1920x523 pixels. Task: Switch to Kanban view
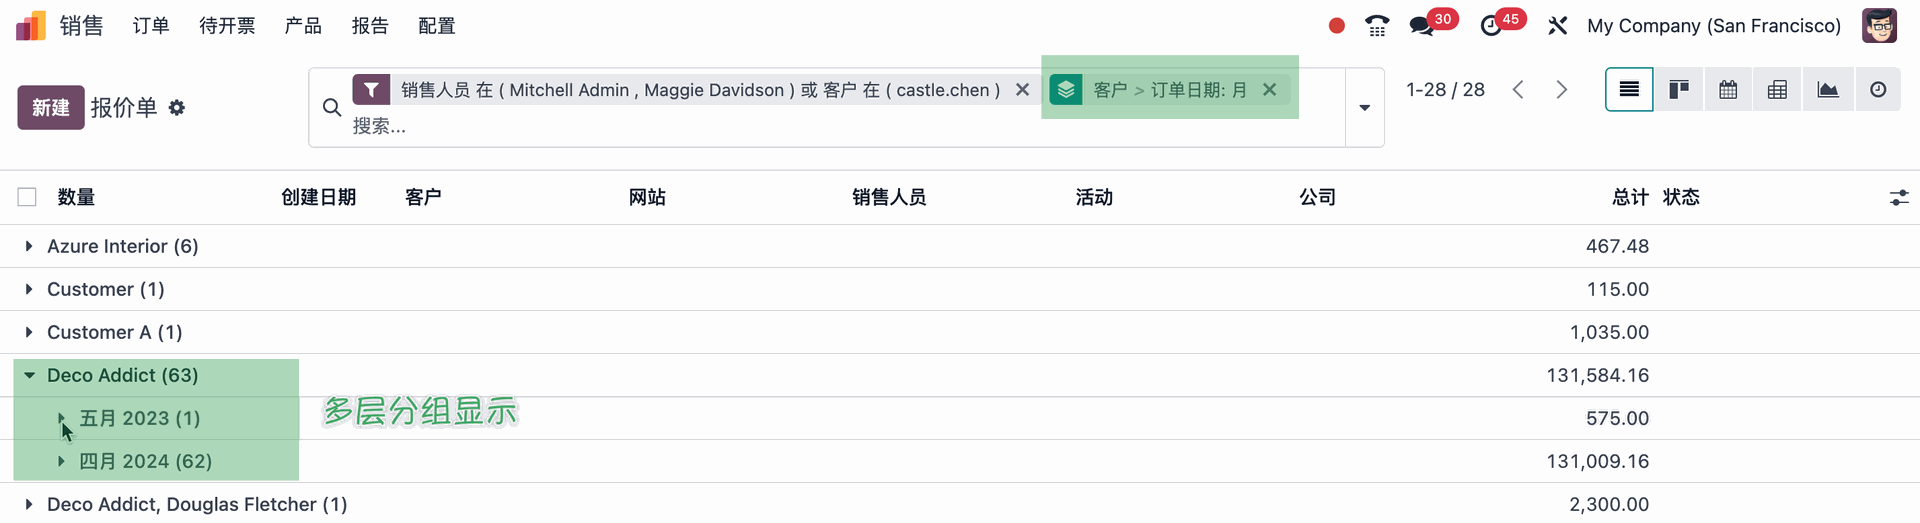1678,90
